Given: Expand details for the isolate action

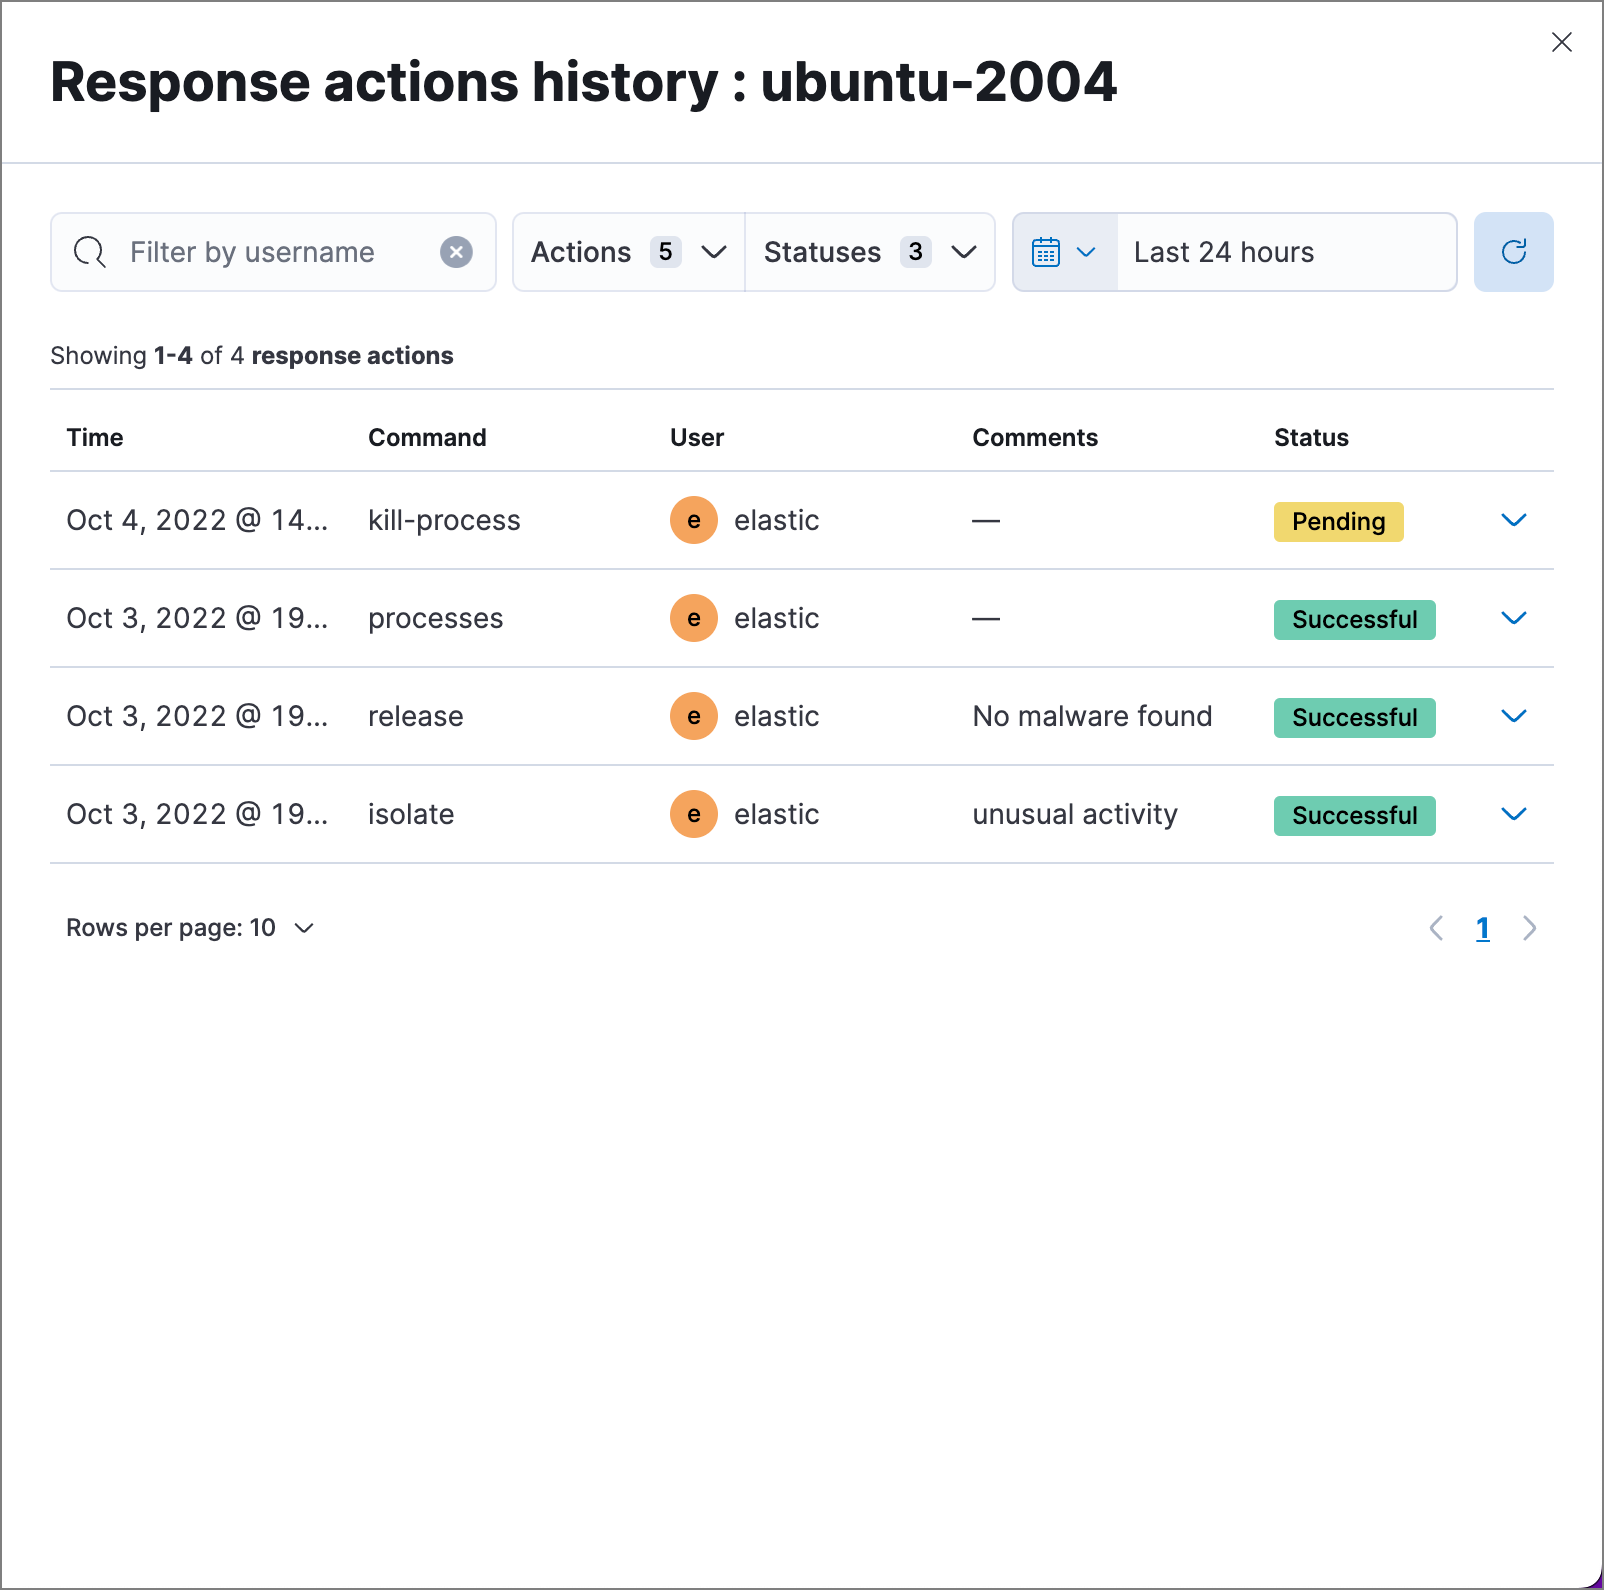Looking at the screenshot, I should 1513,814.
